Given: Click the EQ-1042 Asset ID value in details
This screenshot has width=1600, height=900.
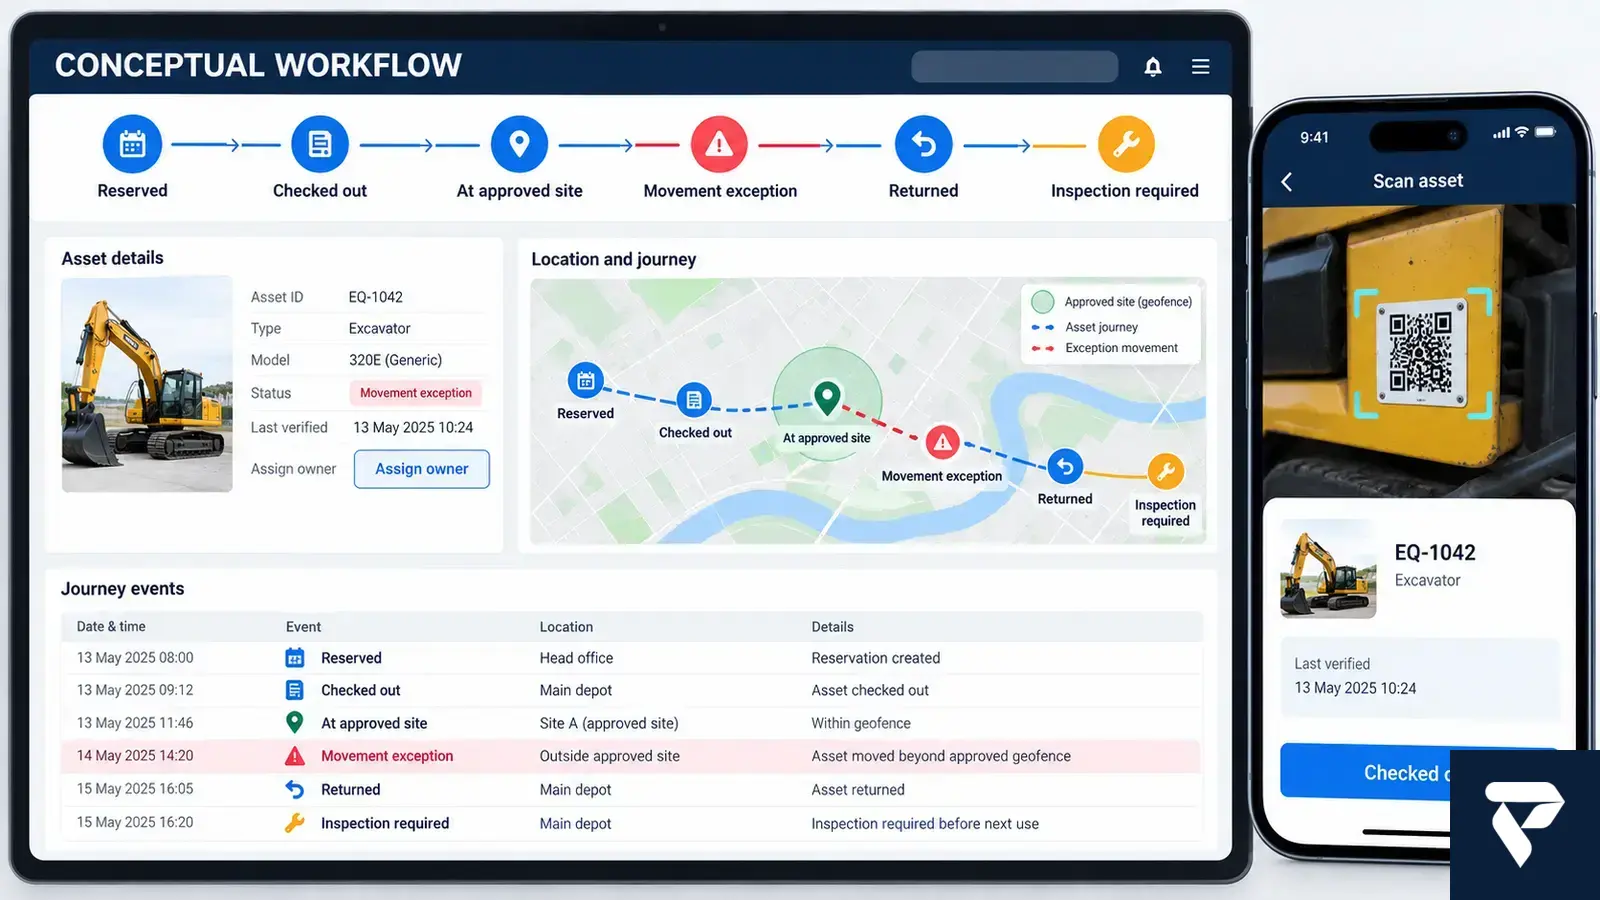Looking at the screenshot, I should pos(376,297).
